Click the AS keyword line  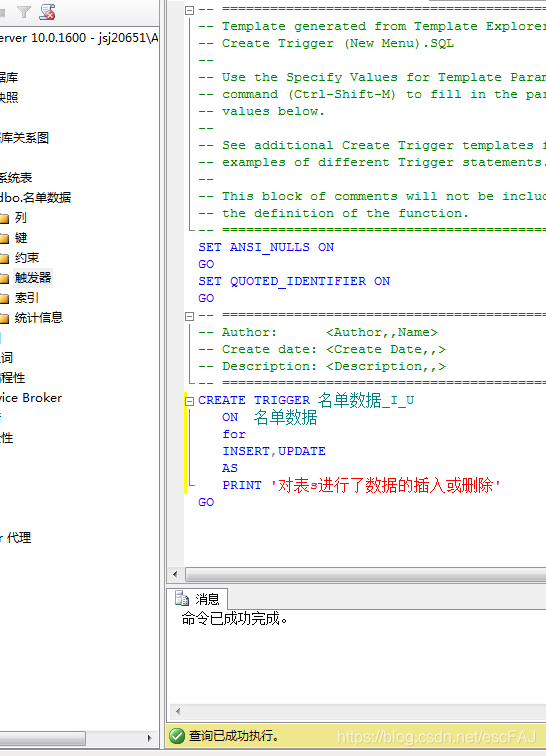(x=230, y=468)
